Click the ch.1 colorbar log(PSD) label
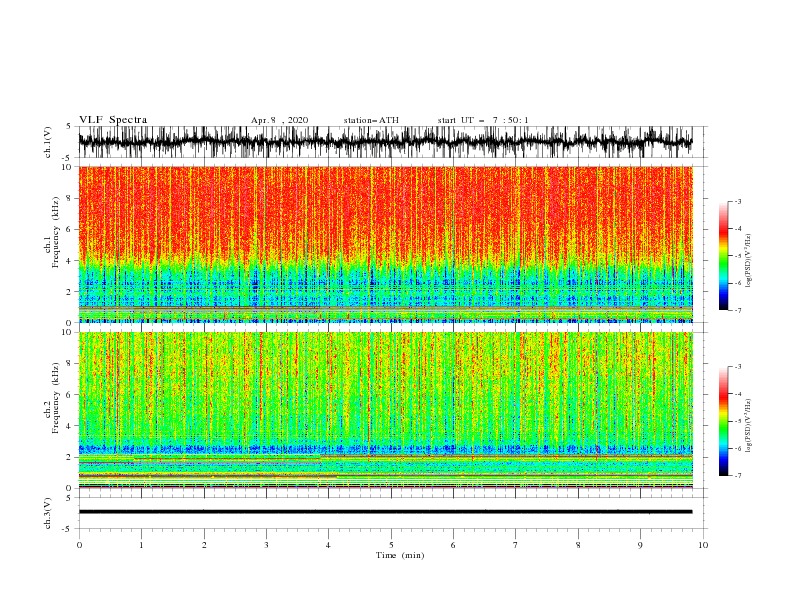Screen dimensions: 792x612 point(749,261)
